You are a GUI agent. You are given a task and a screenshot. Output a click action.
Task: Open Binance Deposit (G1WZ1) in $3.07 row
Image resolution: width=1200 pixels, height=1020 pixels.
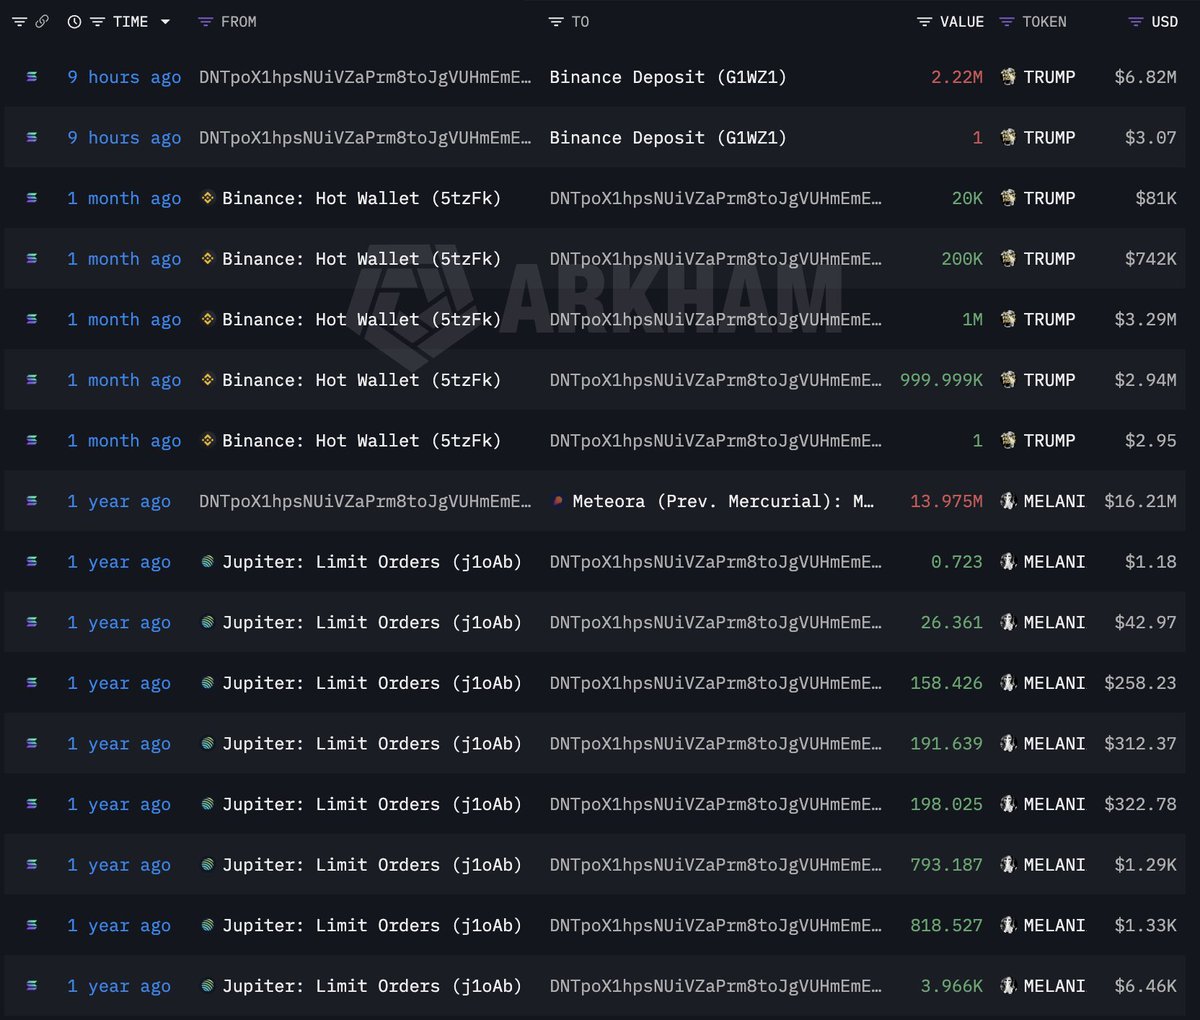pos(668,137)
